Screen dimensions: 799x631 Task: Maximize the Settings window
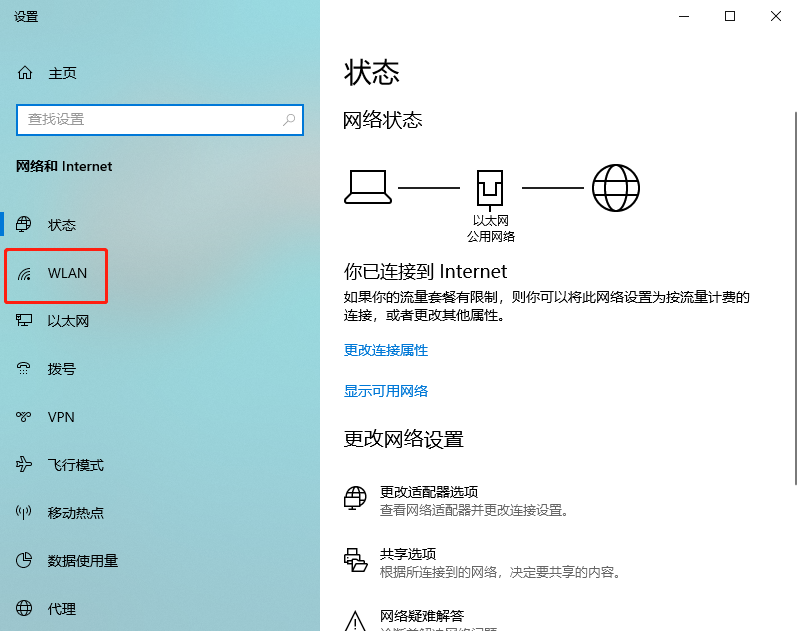tap(730, 16)
